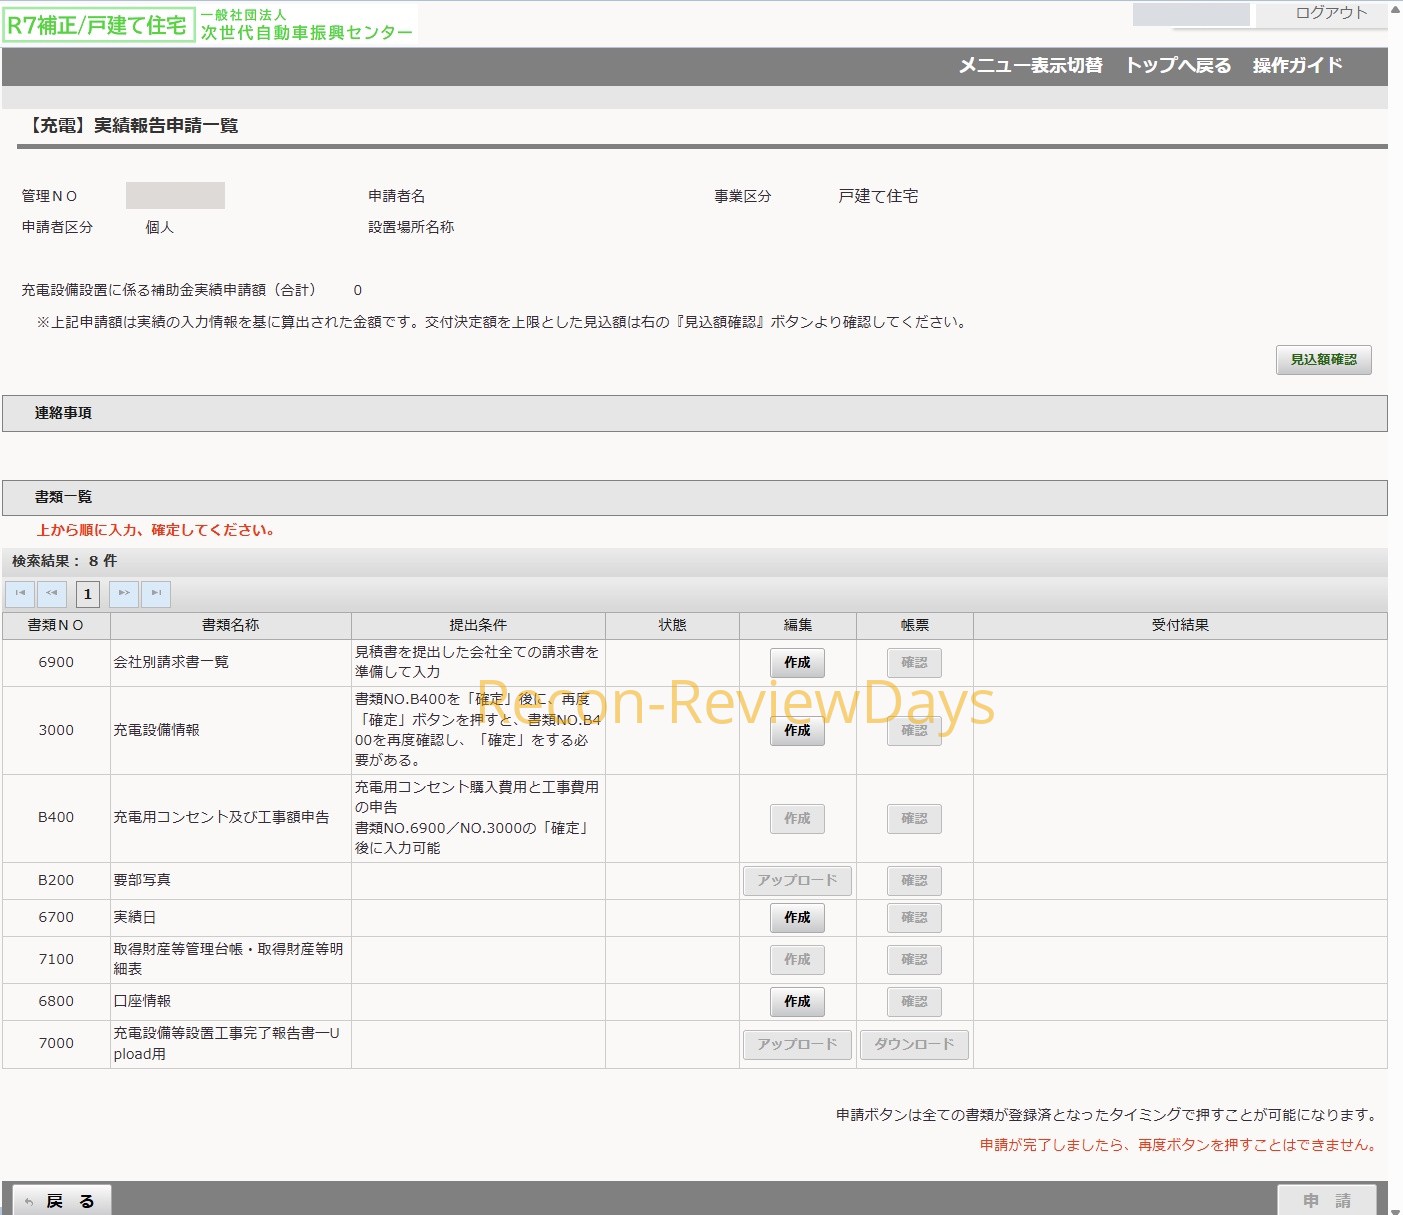Click the scroll up arrow of scrollbar
Viewport: 1403px width, 1215px height.
coord(1396,8)
